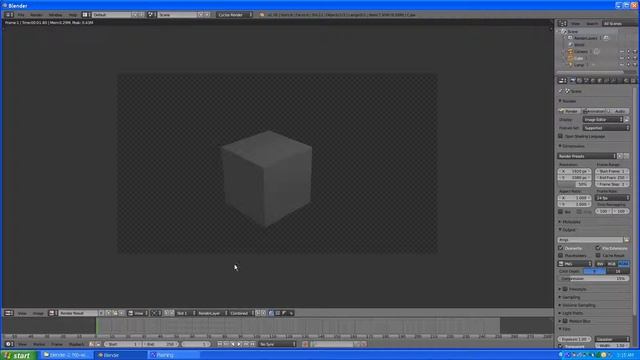Open the Feature Set Supported dropdown
640x360 pixels.
(x=606, y=128)
